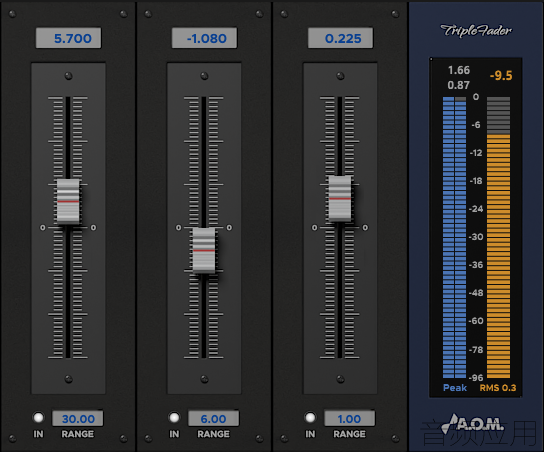Toggle the IN button beside the 1.00 range
This screenshot has width=544, height=452.
(x=310, y=417)
